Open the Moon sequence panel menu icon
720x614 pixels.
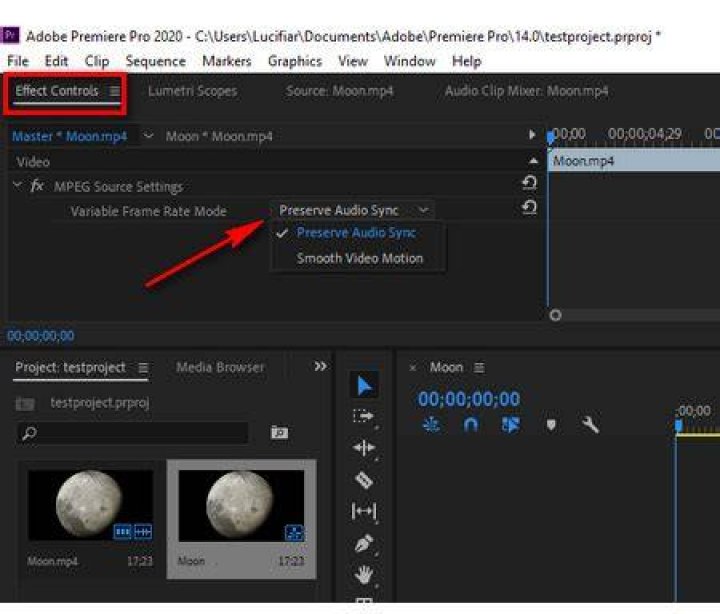click(479, 367)
